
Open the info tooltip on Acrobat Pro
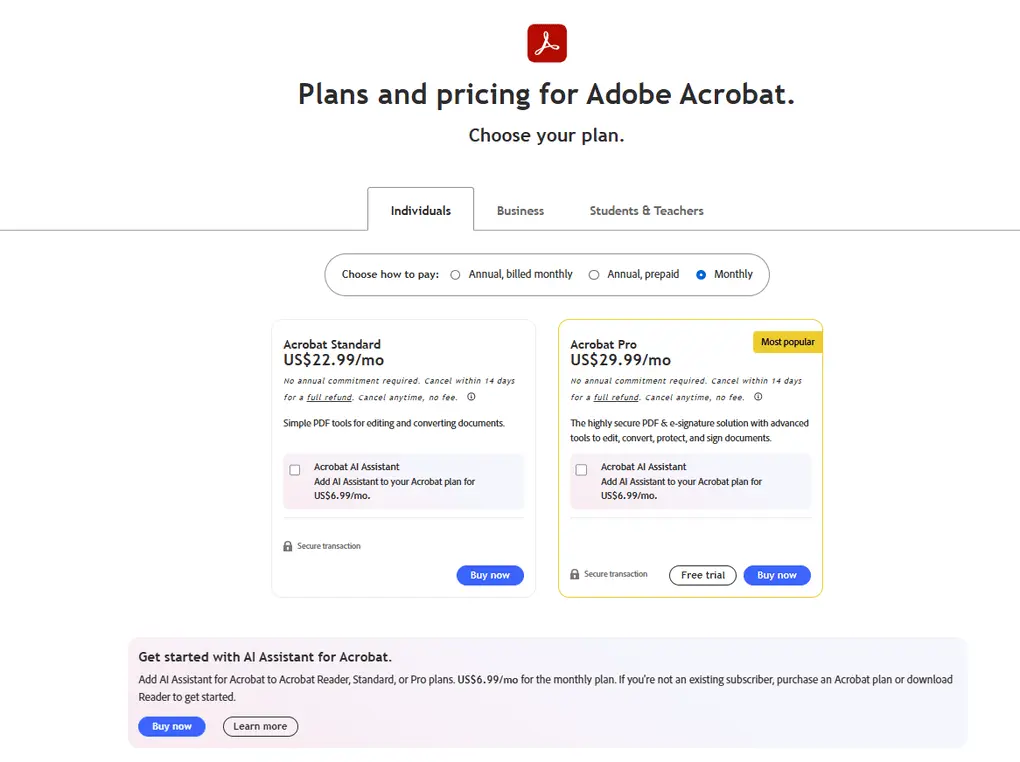tap(757, 395)
